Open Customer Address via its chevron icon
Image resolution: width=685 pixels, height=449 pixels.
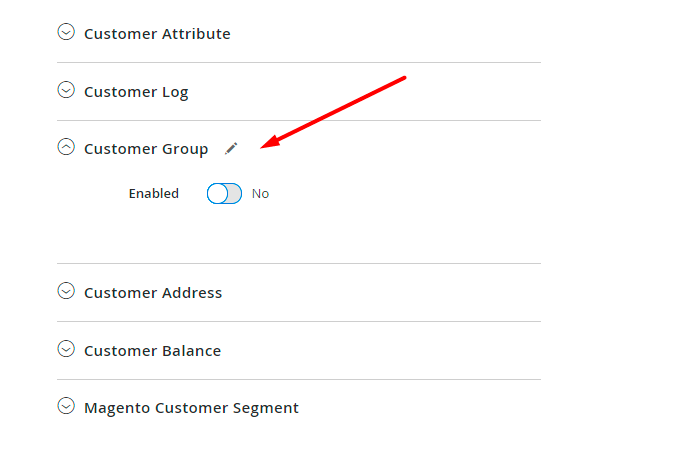66,292
